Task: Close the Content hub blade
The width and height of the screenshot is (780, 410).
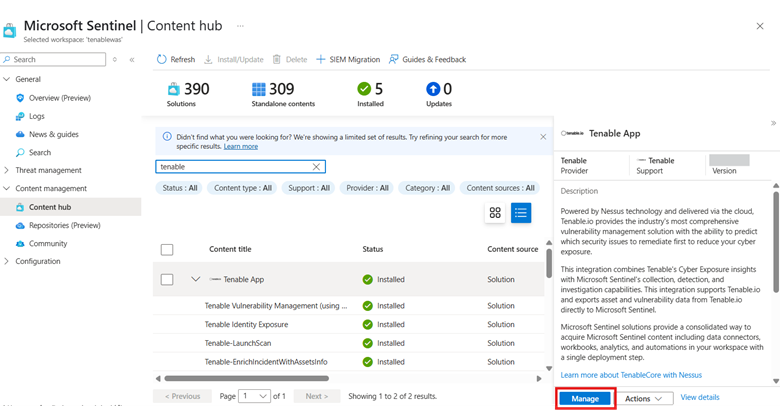Action: click(760, 26)
